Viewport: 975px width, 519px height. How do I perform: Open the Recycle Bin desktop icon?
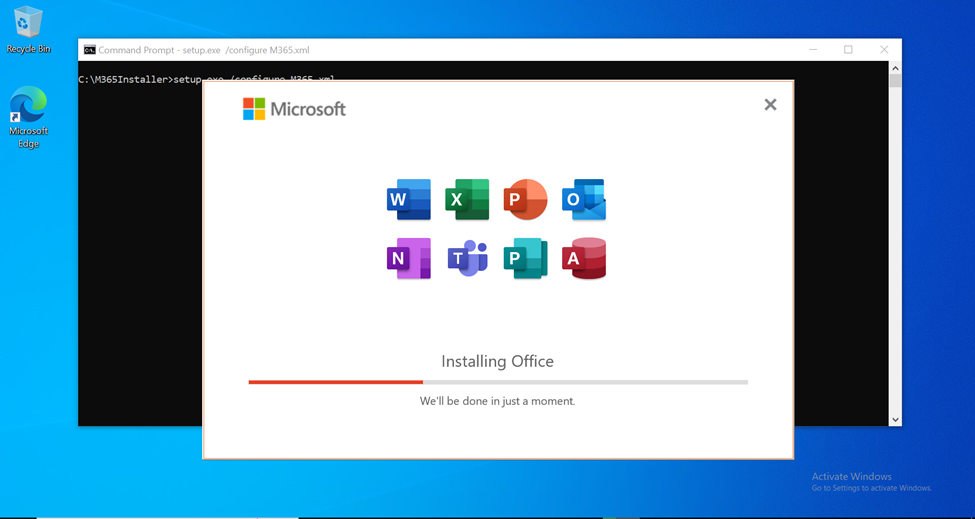tap(28, 30)
